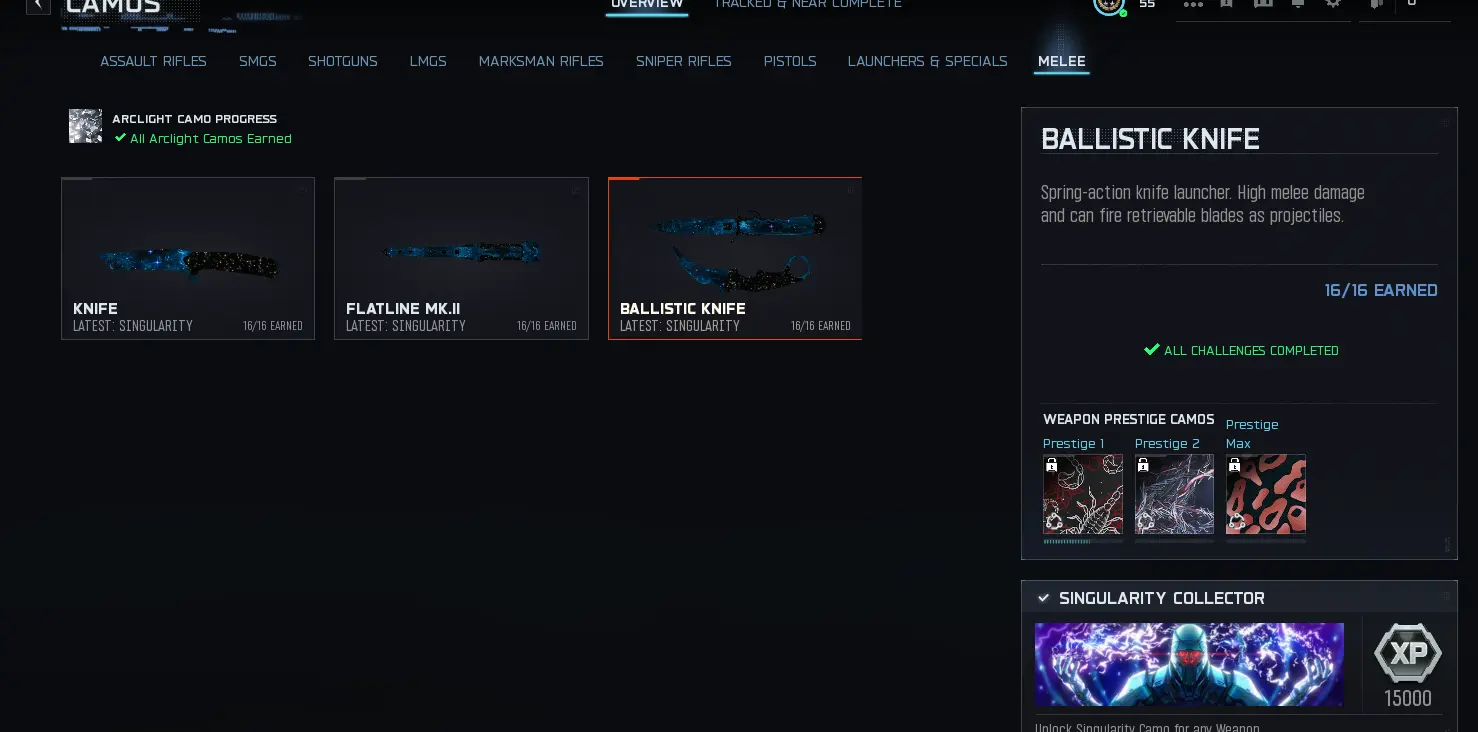Select the Launchers & Specials tab

click(928, 61)
